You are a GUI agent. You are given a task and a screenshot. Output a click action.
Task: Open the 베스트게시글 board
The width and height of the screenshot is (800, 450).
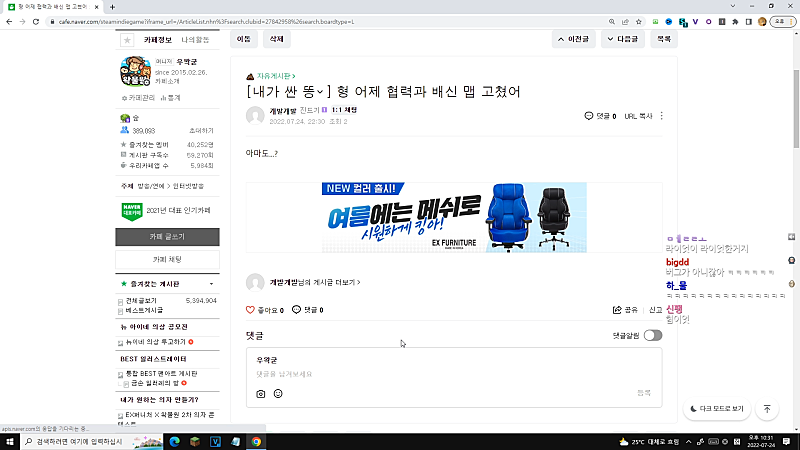[x=144, y=310]
